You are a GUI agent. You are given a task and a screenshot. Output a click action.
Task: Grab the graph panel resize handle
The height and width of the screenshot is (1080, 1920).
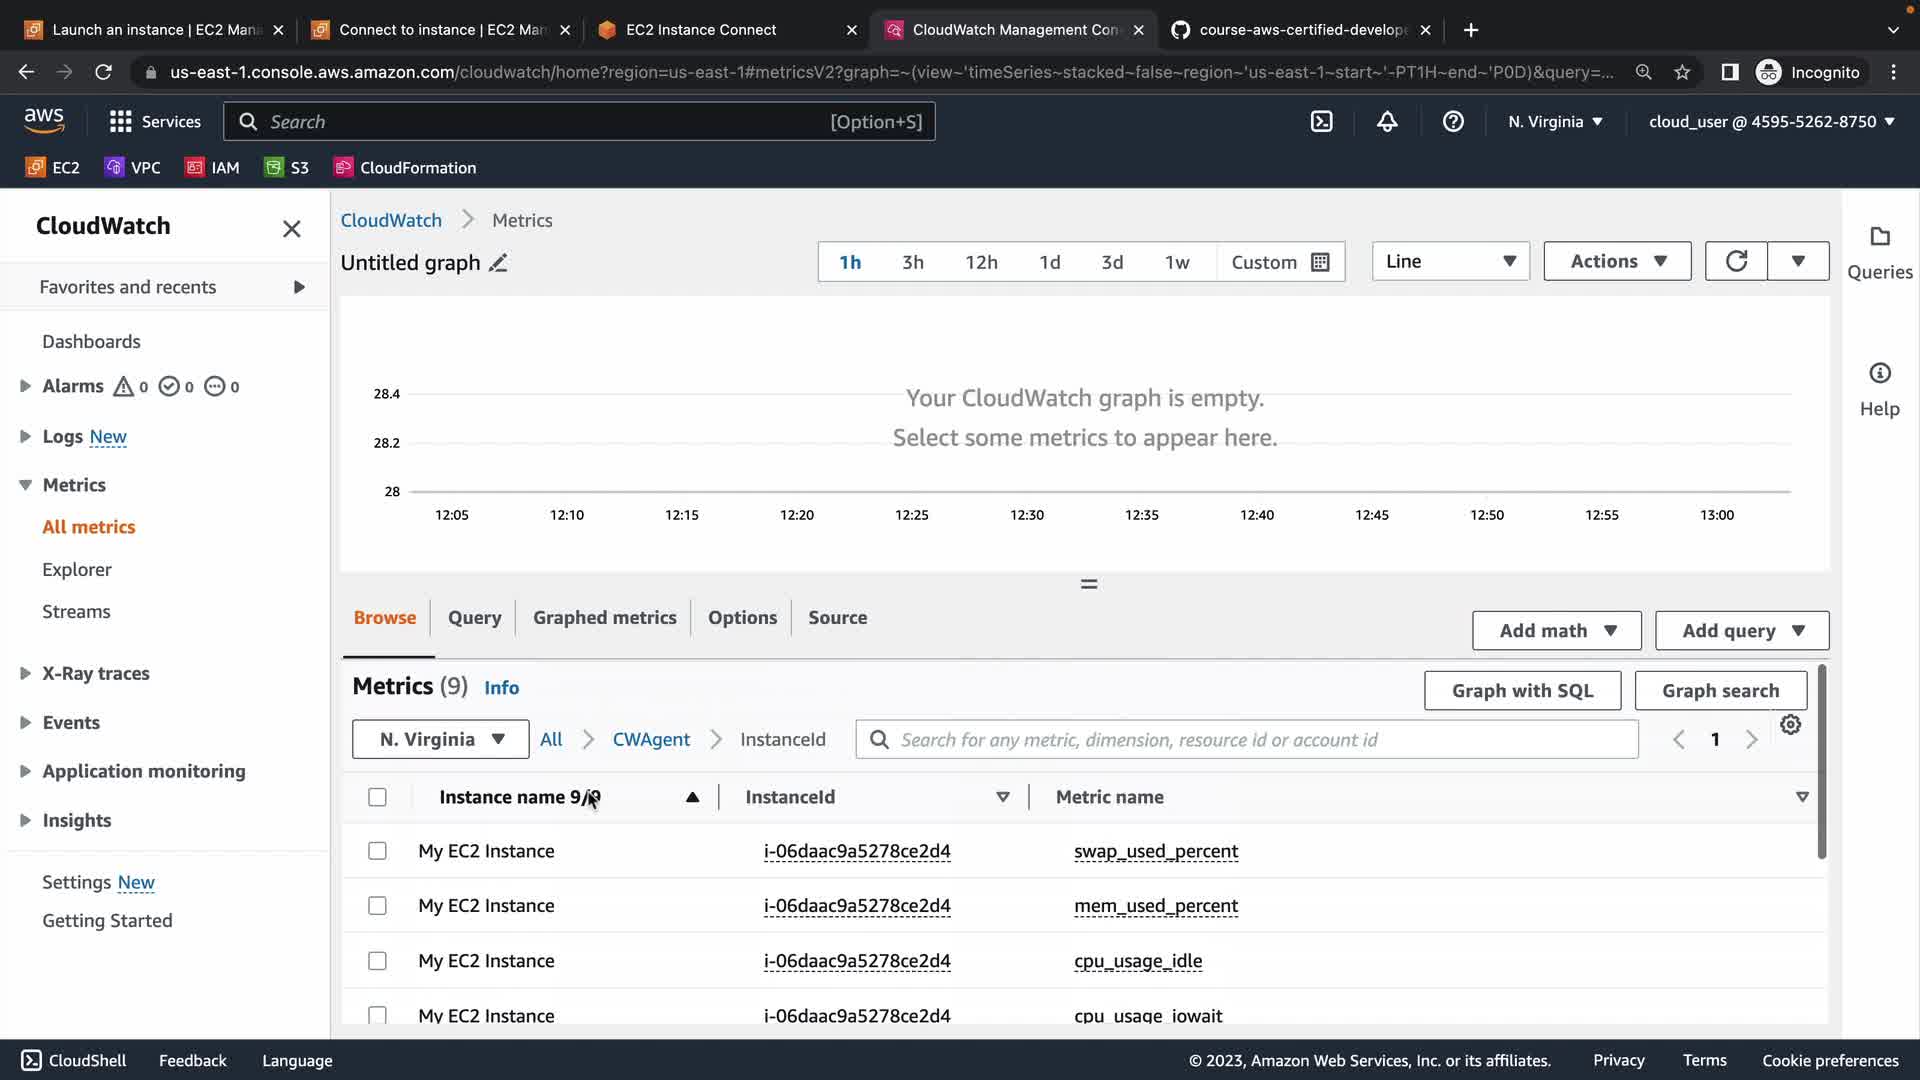1089,584
